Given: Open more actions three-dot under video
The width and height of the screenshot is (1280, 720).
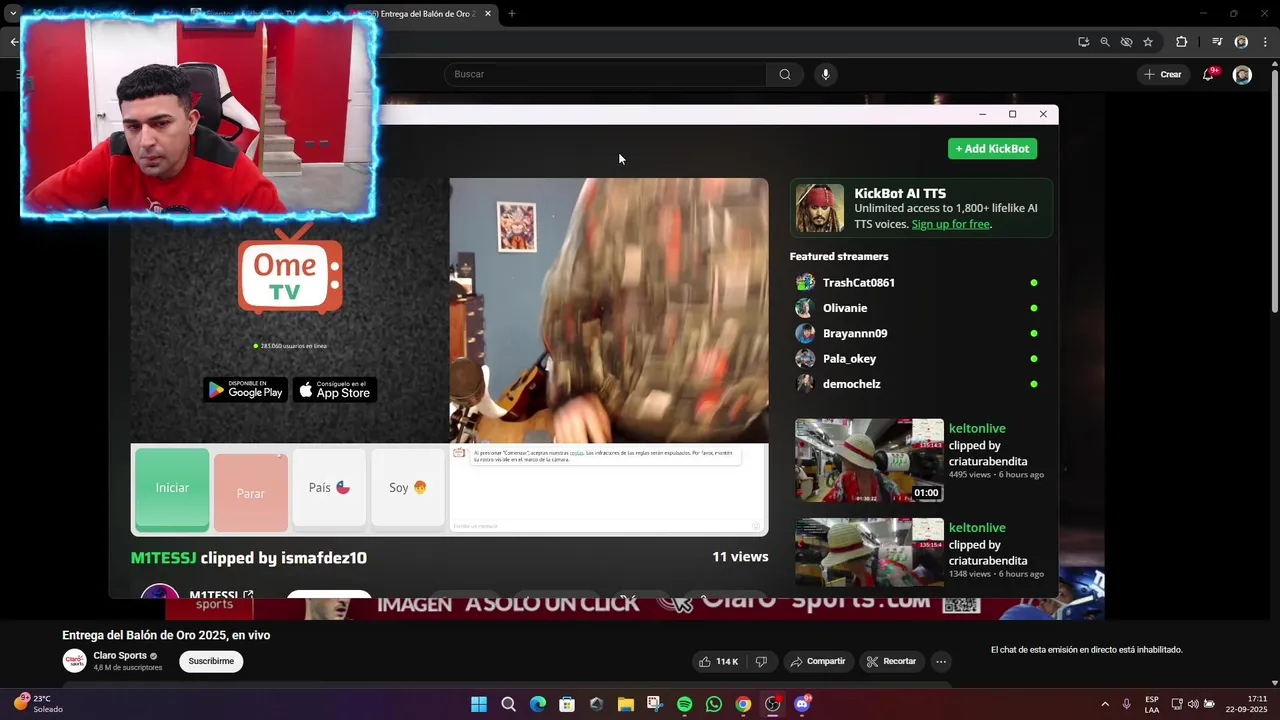Looking at the screenshot, I should [940, 661].
